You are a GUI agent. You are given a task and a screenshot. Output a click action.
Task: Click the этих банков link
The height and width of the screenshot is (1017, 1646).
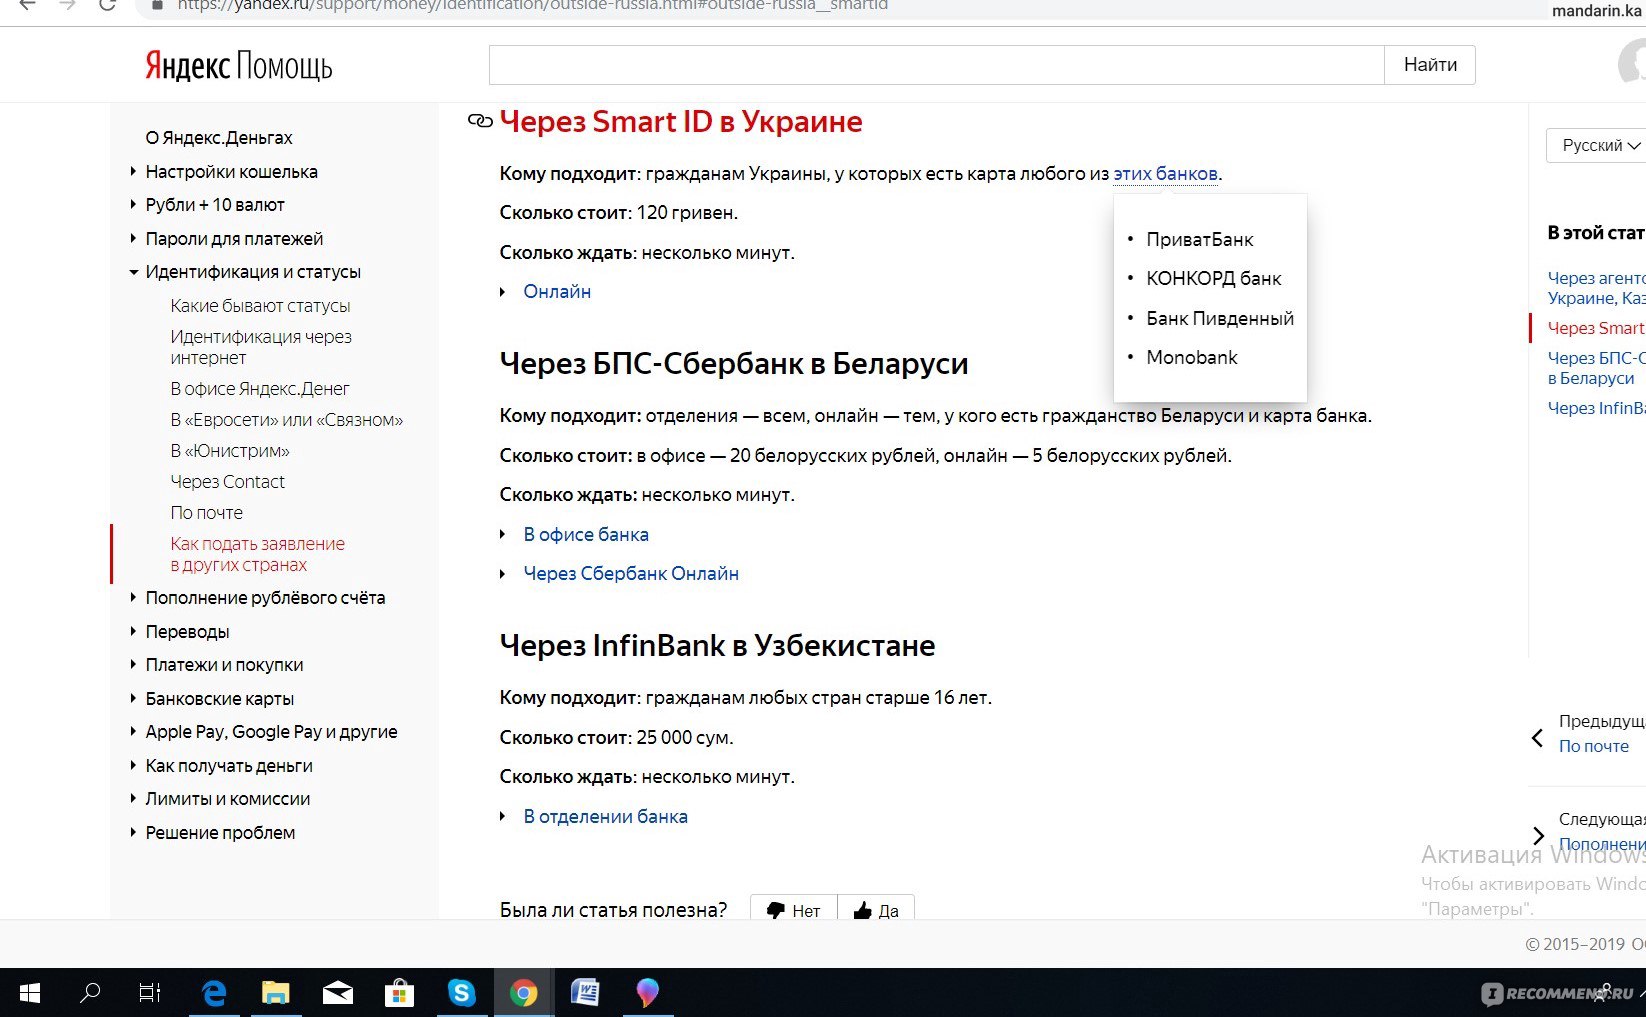point(1165,174)
